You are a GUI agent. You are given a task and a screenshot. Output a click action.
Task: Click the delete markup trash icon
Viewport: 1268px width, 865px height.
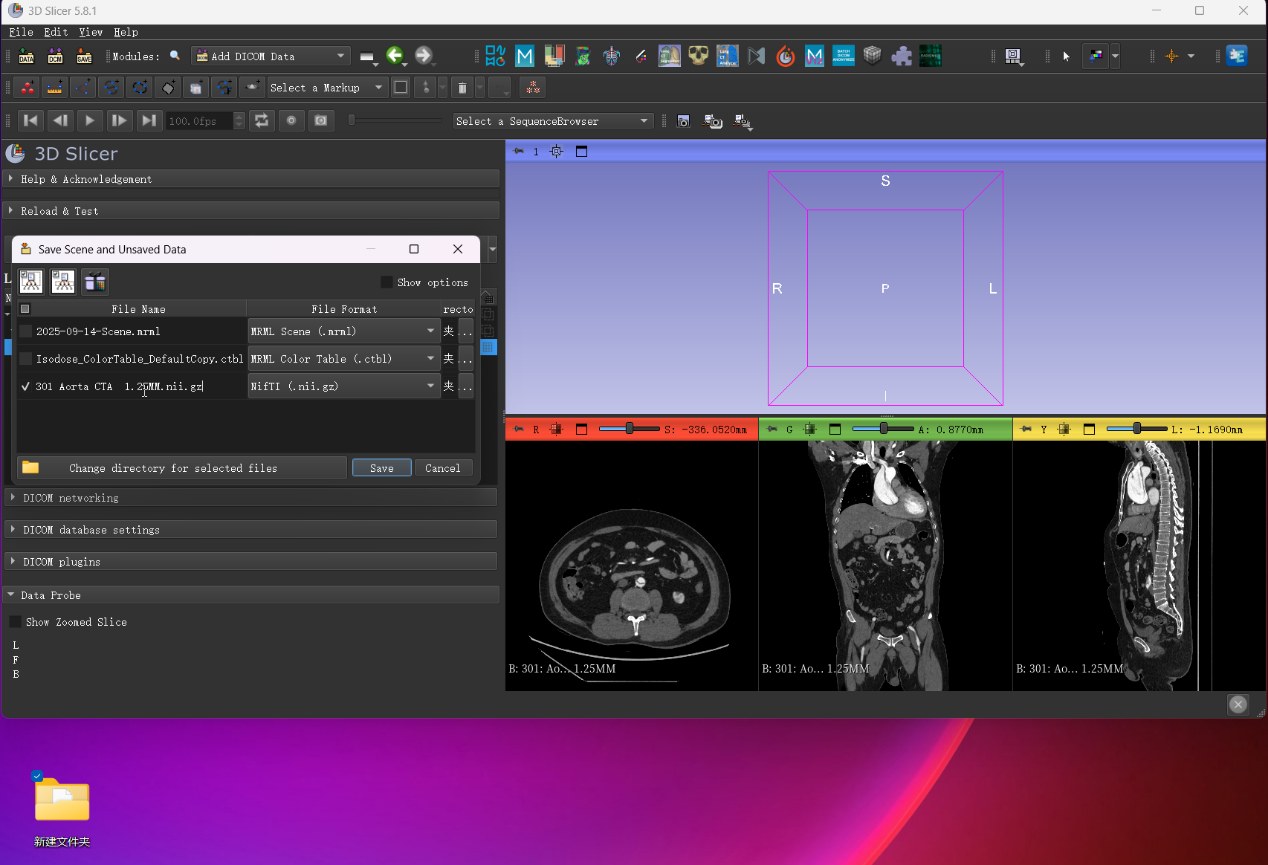tap(462, 88)
